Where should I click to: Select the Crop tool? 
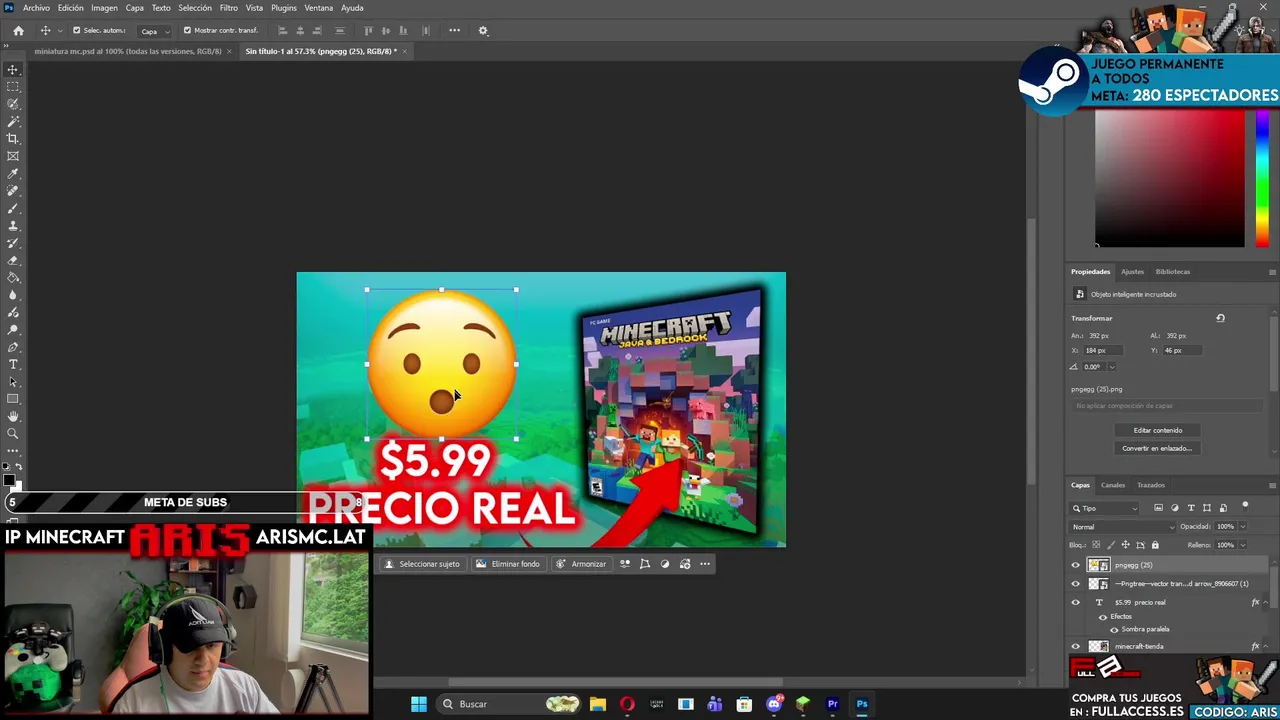pyautogui.click(x=13, y=139)
